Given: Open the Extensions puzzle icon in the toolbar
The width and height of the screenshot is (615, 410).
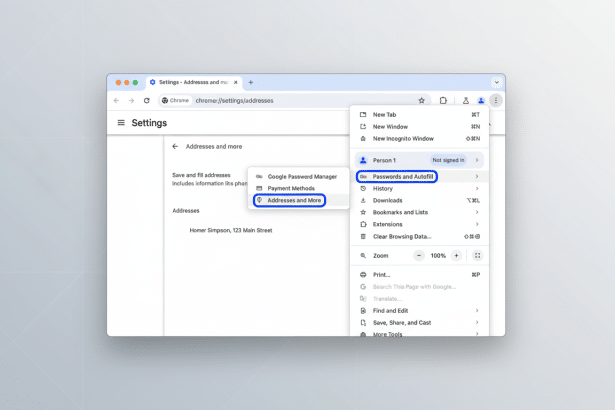Looking at the screenshot, I should tap(443, 101).
